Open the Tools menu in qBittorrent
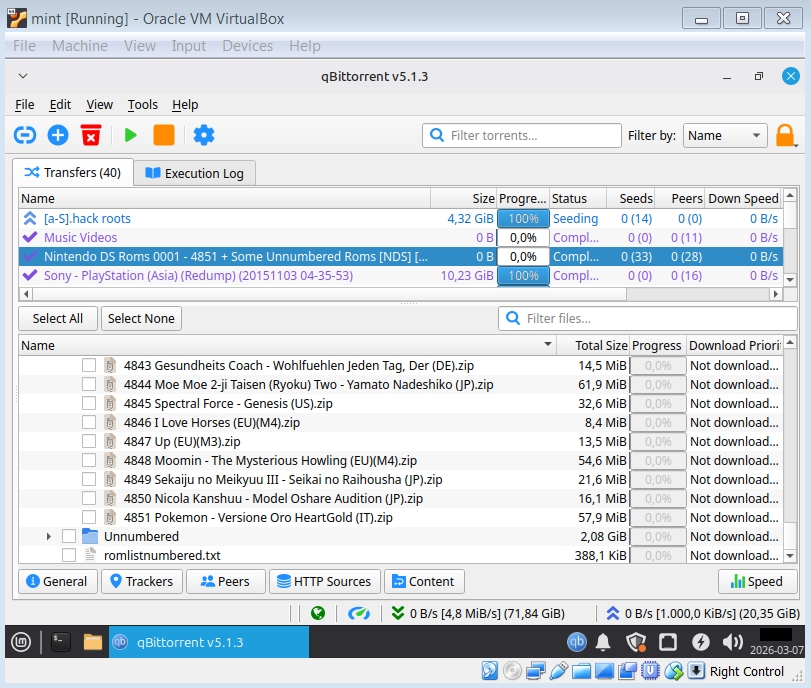Screen dimensions: 811x688 point(143,104)
